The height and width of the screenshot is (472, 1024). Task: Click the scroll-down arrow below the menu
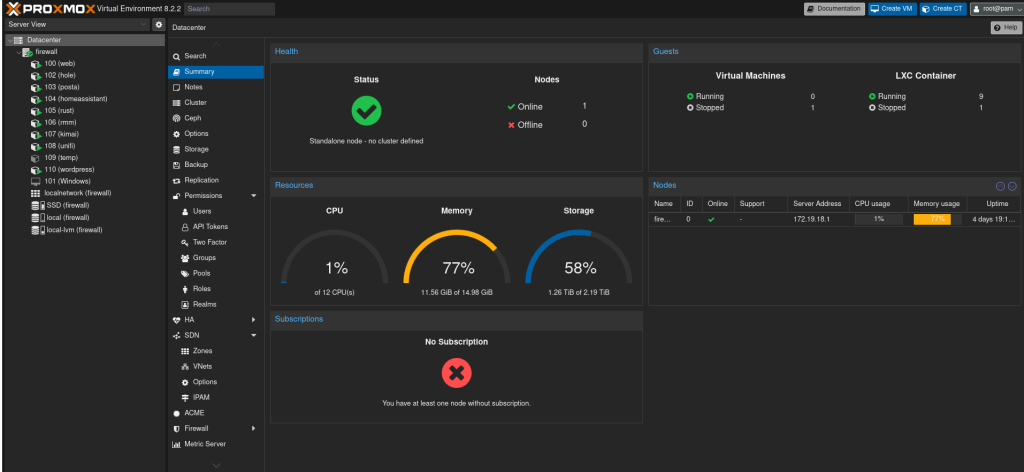[x=216, y=465]
